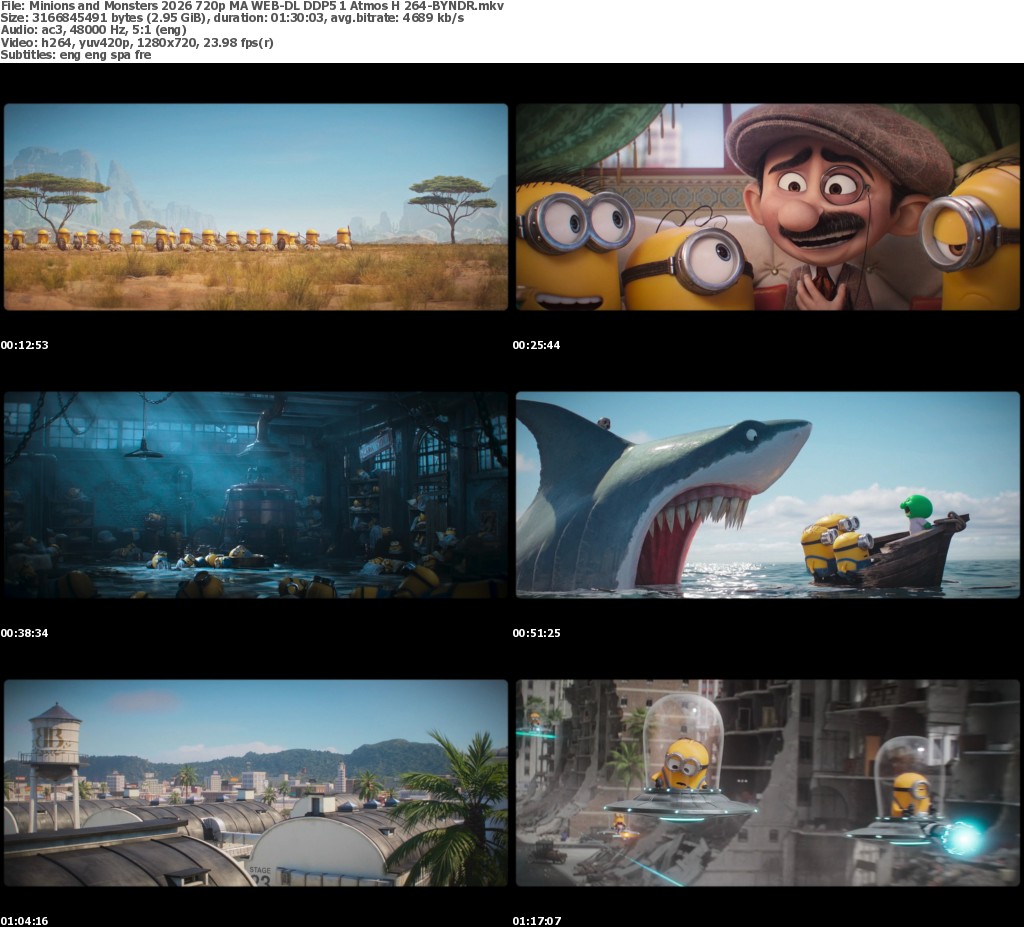Viewport: 1024px width, 927px height.
Task: Open the flying saucer minions thumbnail
Action: 768,783
